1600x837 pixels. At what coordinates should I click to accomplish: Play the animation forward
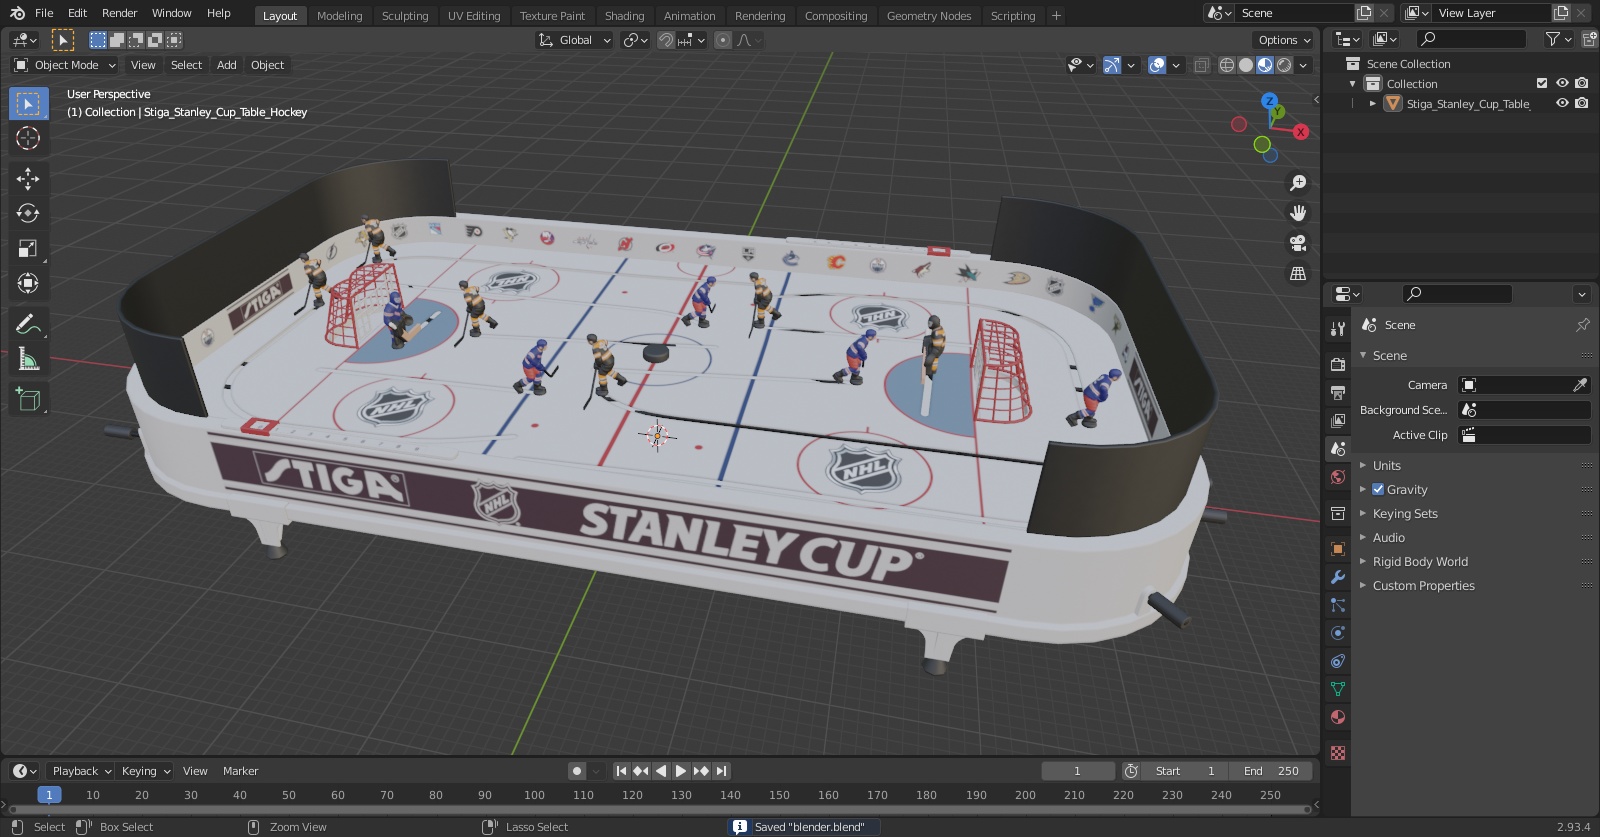click(681, 771)
